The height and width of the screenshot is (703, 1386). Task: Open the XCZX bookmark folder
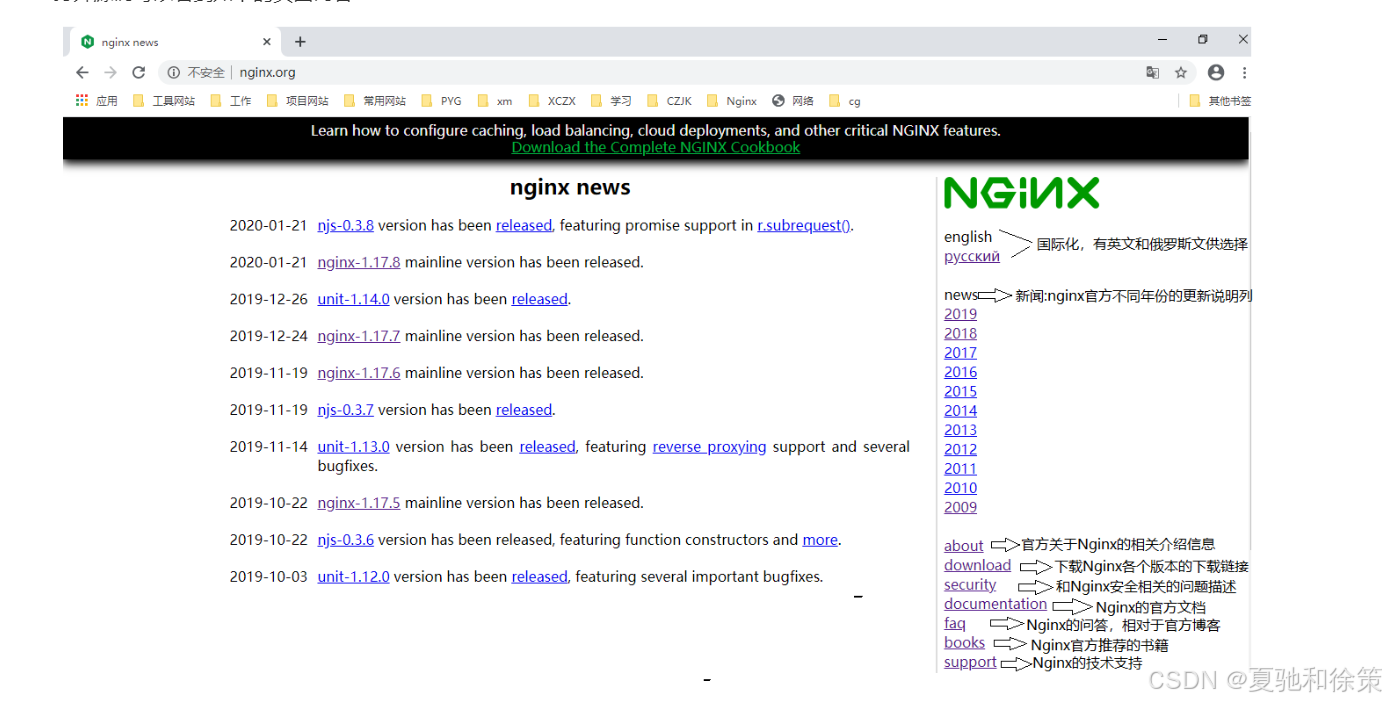[552, 101]
